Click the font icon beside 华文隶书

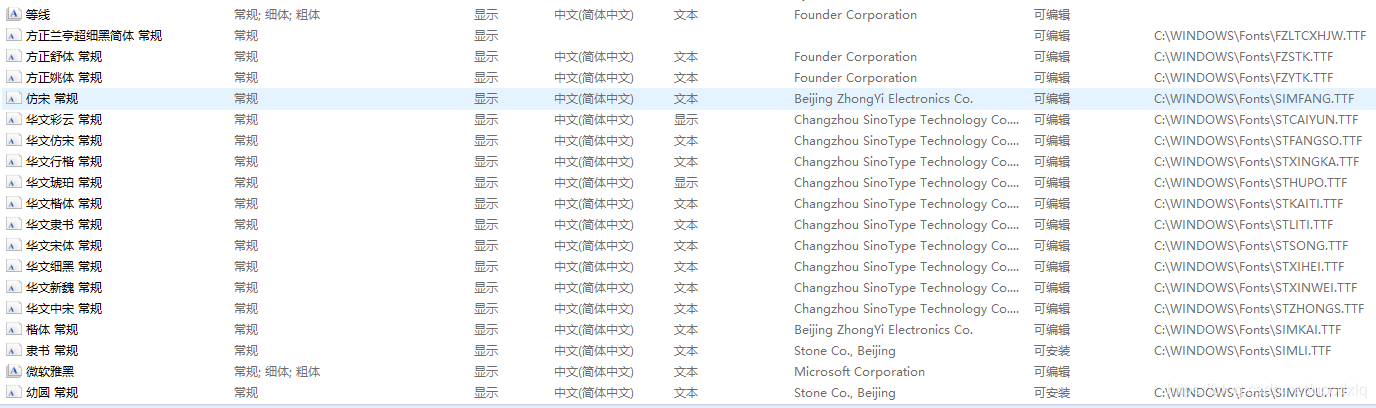coord(13,225)
